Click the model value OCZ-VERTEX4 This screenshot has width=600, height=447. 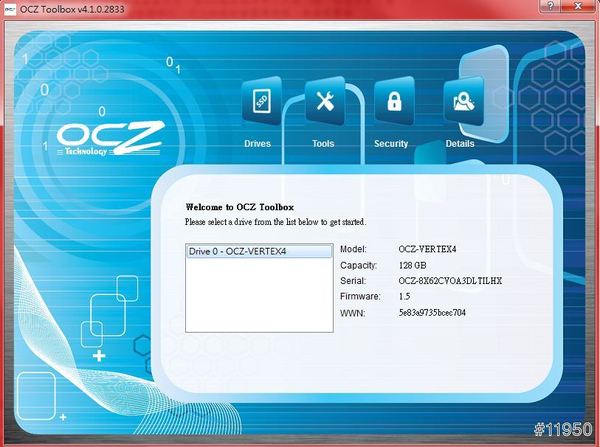click(427, 249)
